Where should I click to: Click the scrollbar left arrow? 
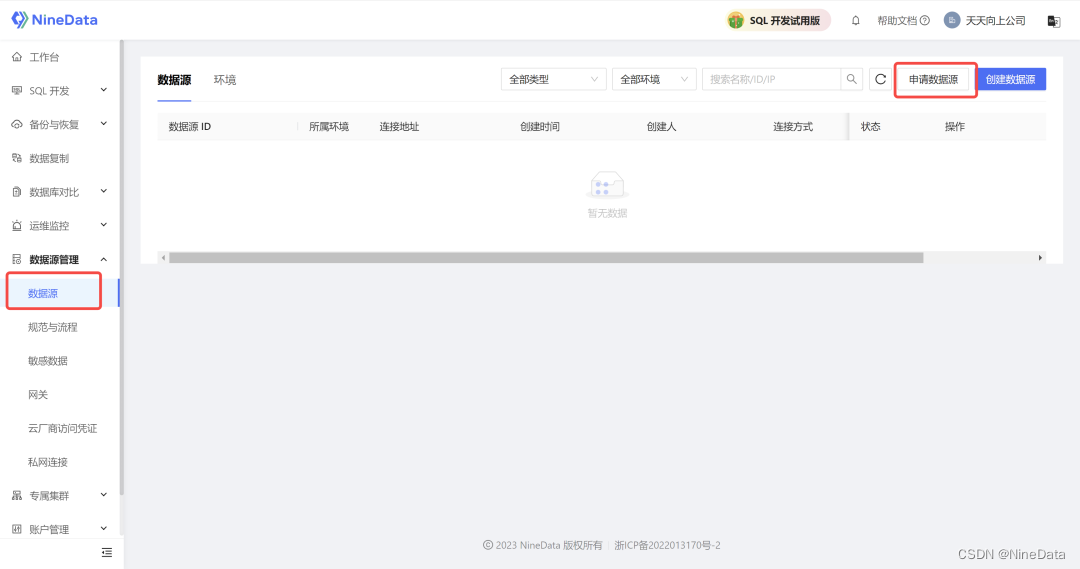(x=163, y=258)
